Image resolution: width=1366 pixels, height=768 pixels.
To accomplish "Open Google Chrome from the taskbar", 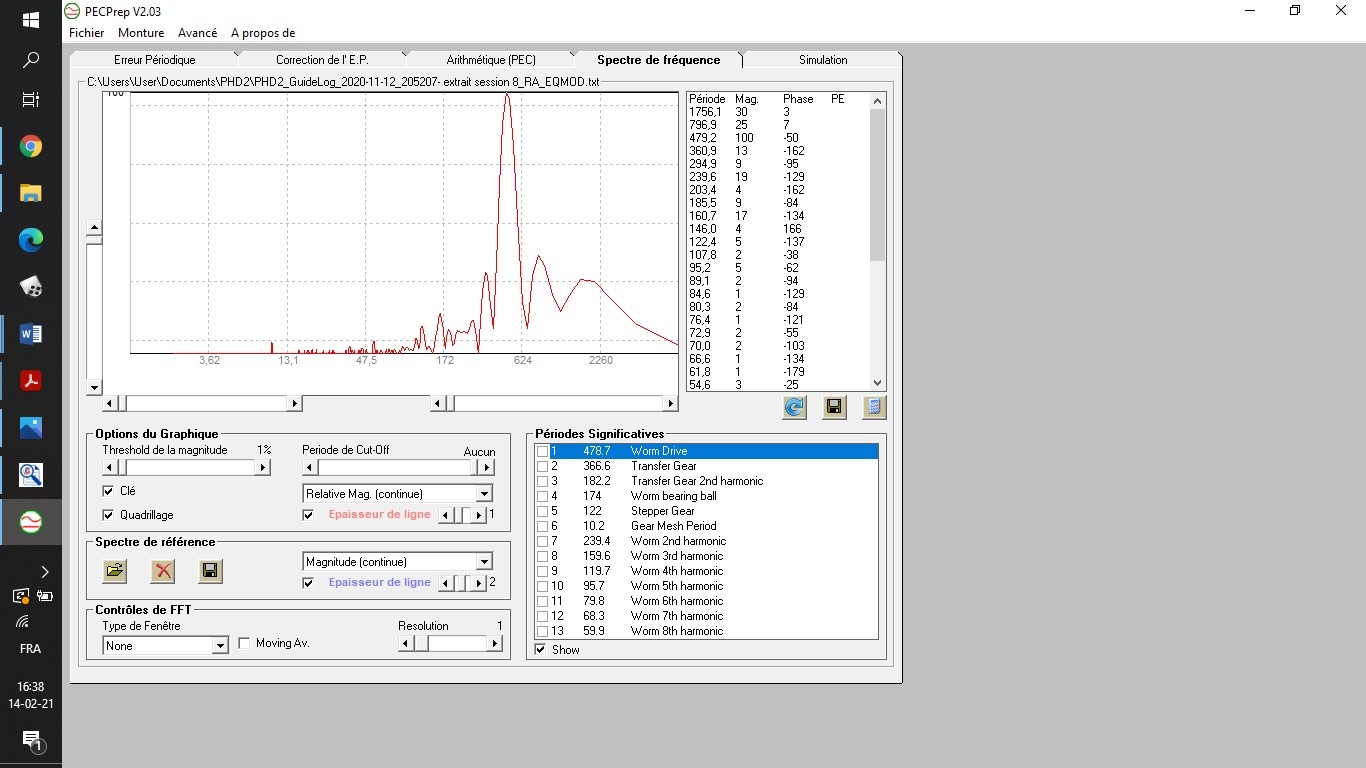I will click(31, 147).
